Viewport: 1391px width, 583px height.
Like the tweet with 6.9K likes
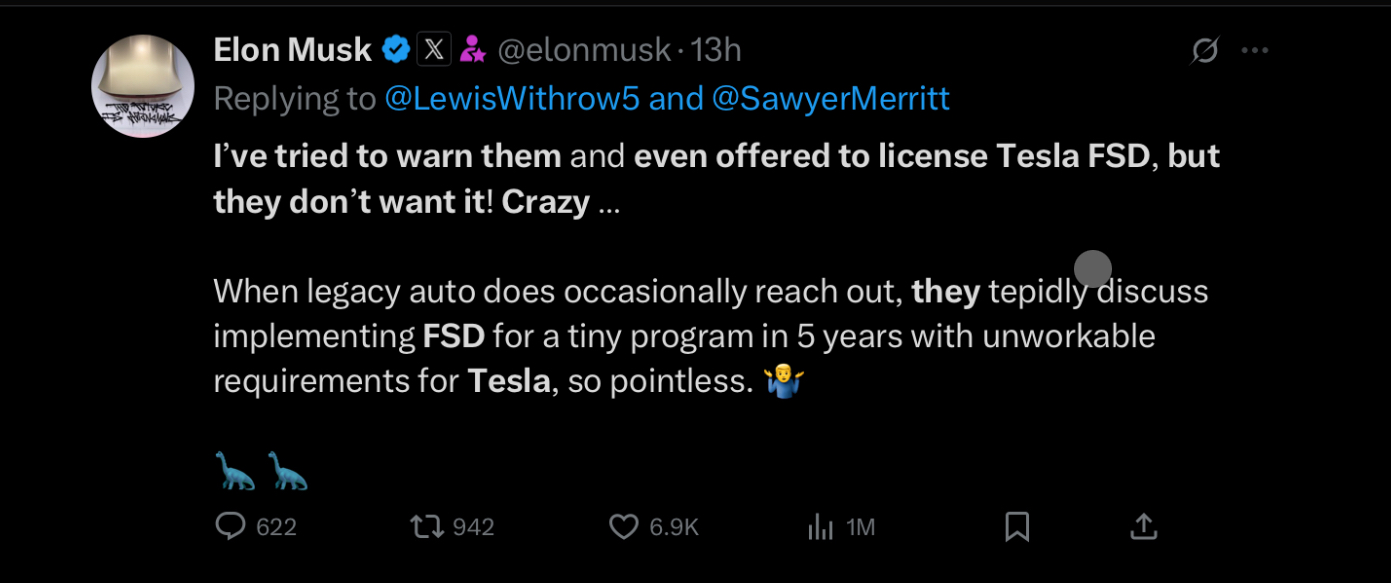(624, 526)
